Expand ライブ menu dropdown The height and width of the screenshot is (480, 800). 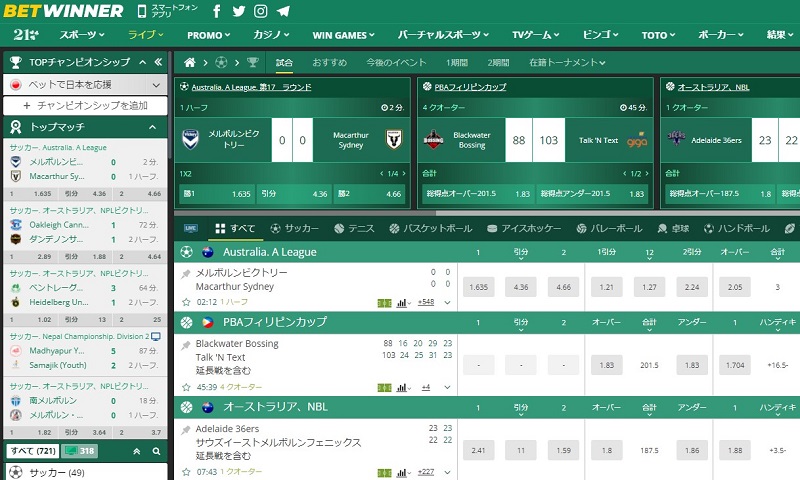tap(145, 35)
